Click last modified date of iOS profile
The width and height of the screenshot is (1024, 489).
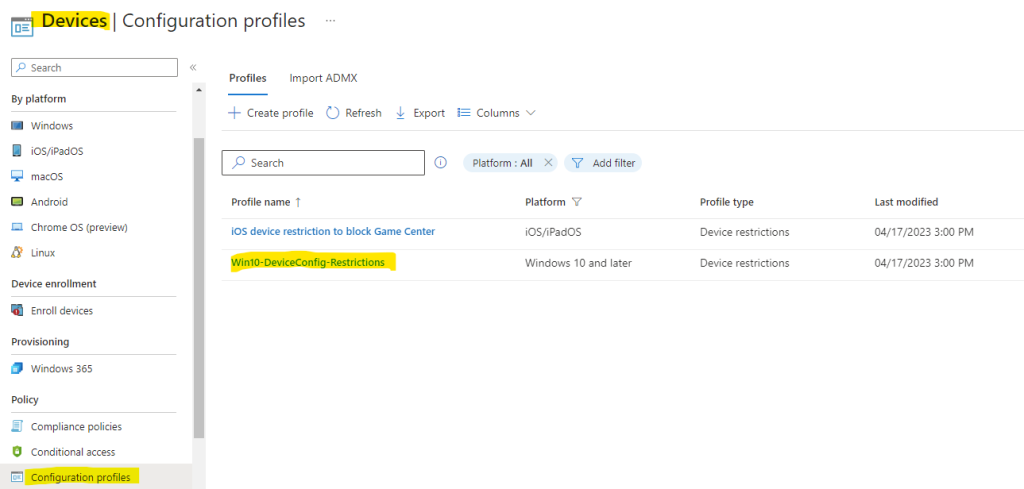924,231
